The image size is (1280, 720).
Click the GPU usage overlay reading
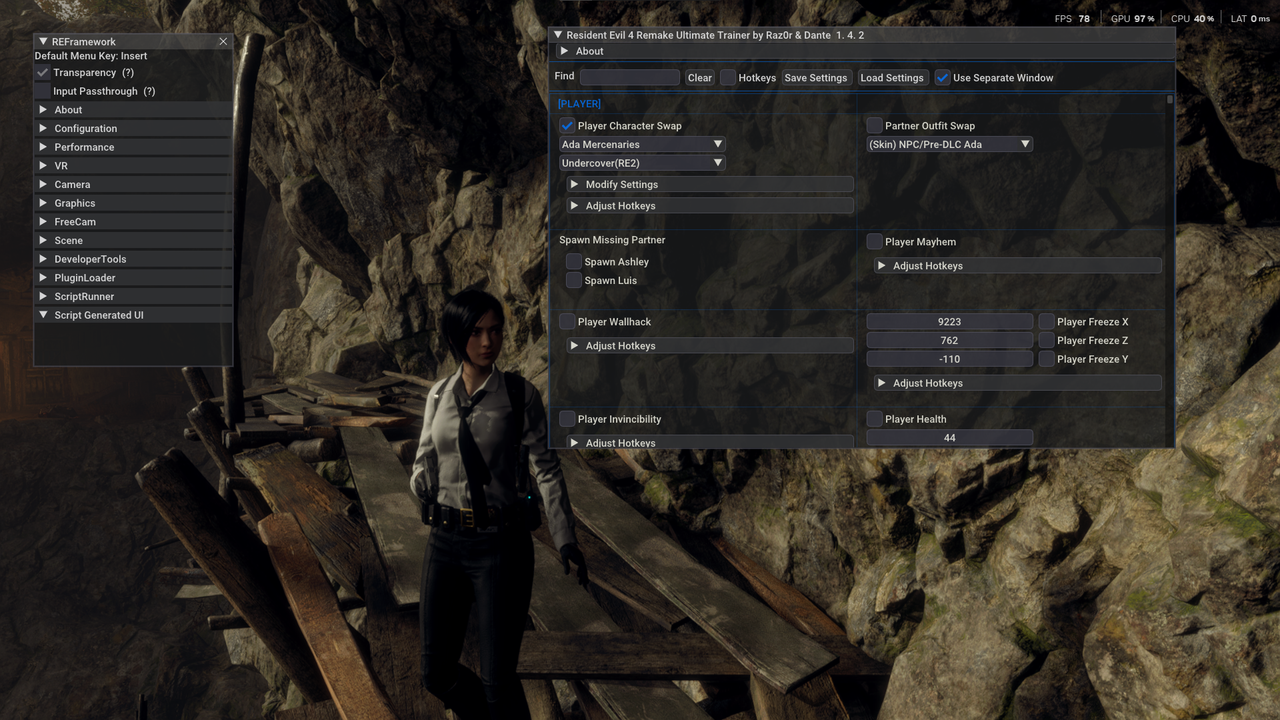pyautogui.click(x=1132, y=19)
